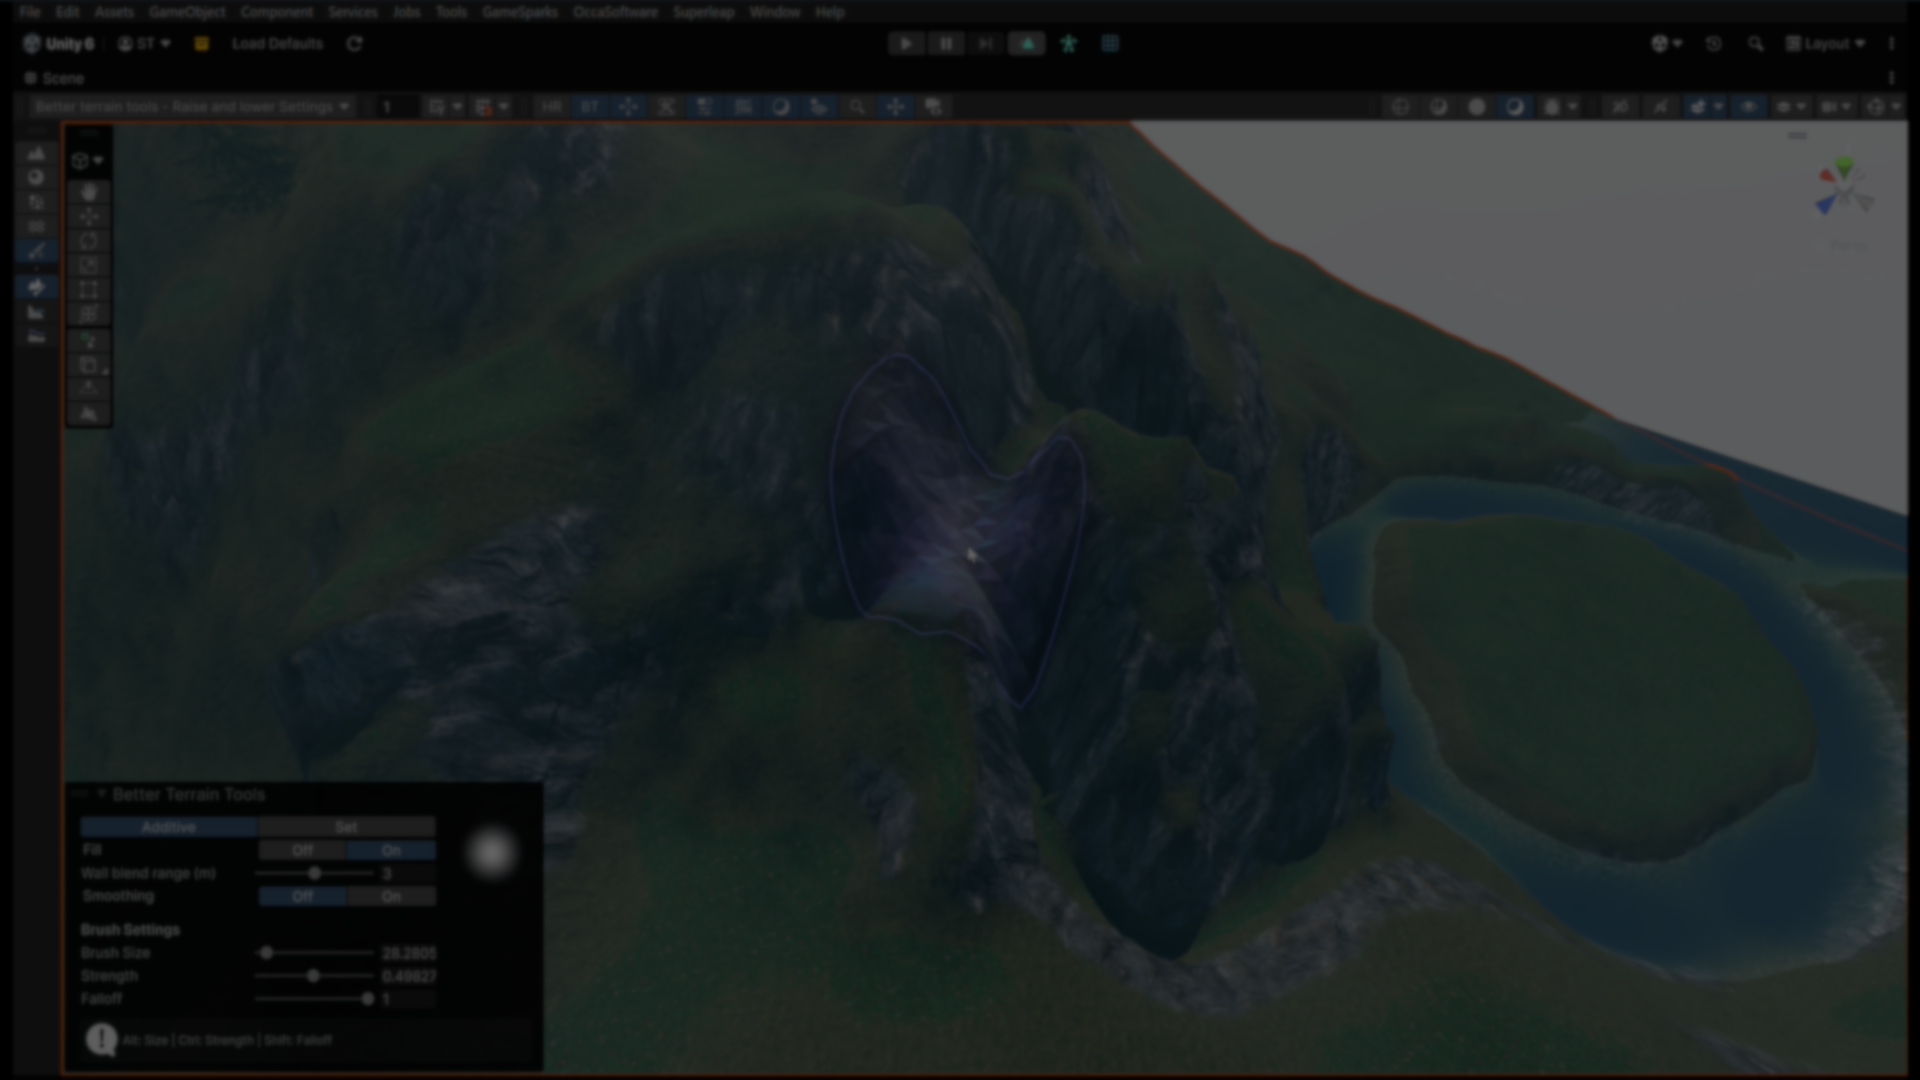
Task: Click the refresh icon beside Load Defaults
Action: (354, 44)
